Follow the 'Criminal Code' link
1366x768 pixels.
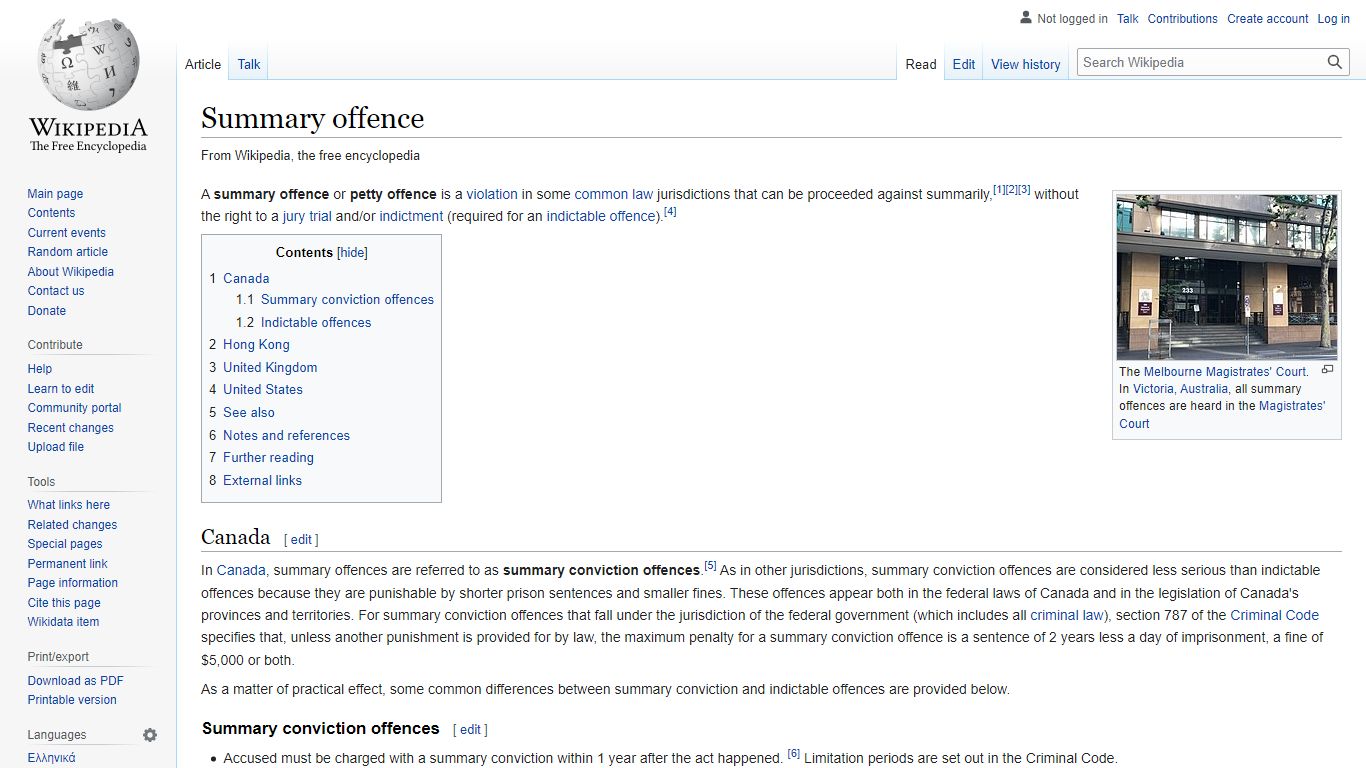(1274, 615)
